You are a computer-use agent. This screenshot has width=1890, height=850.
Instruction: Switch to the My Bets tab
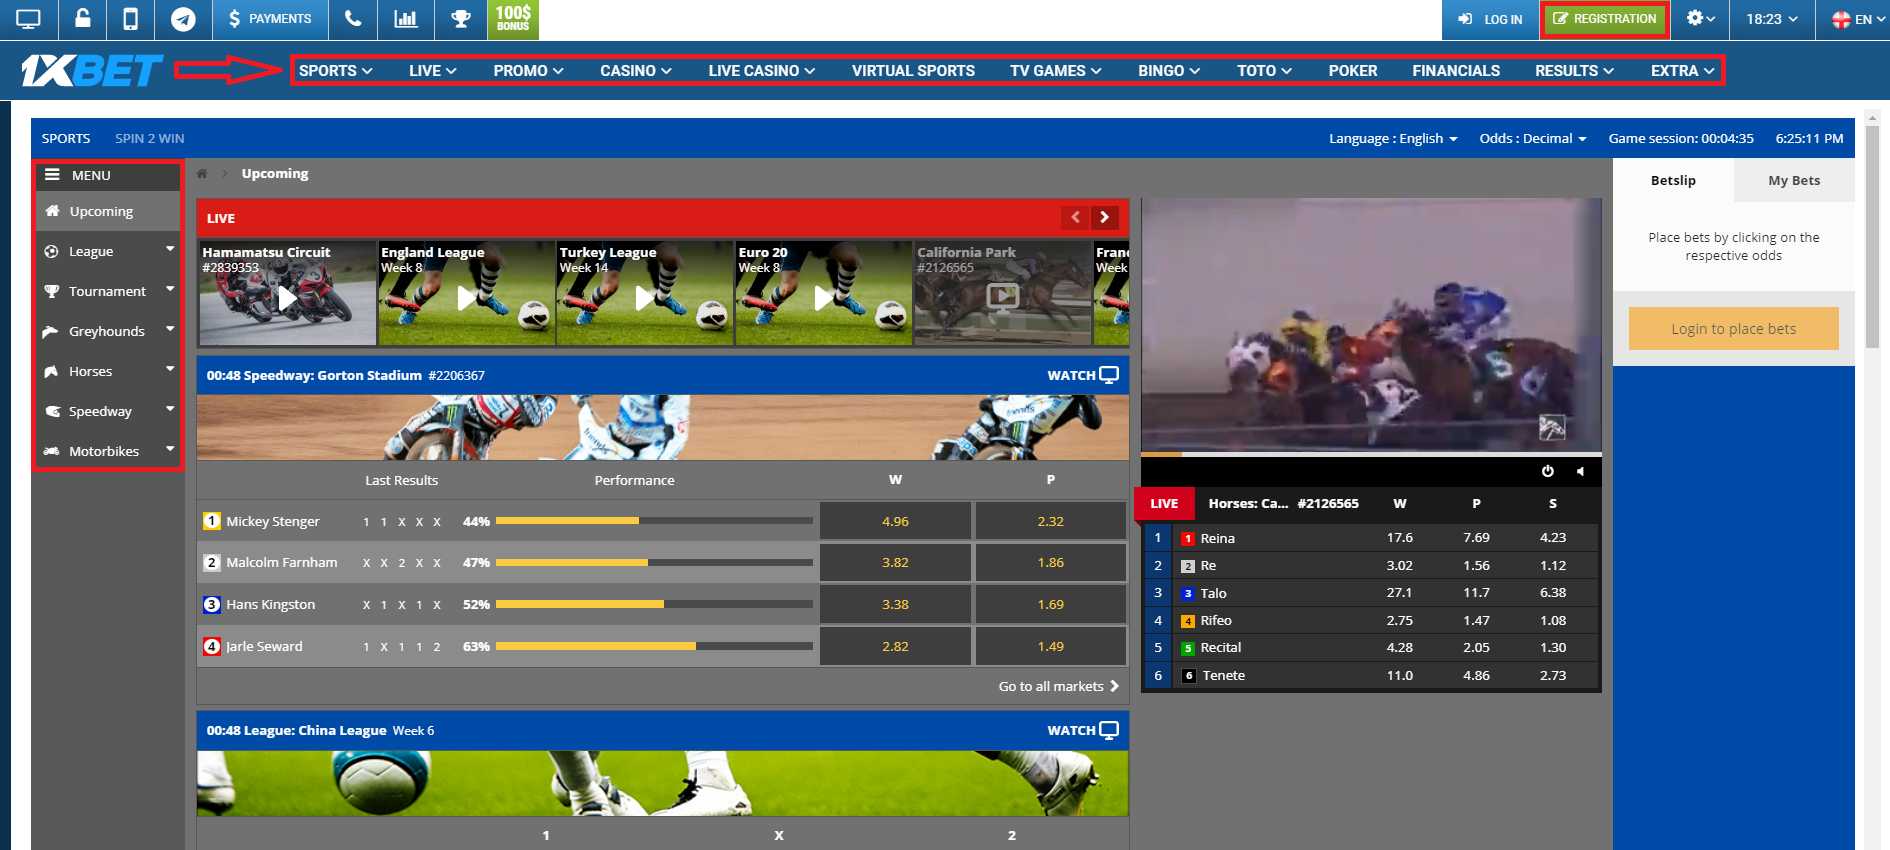click(x=1794, y=180)
